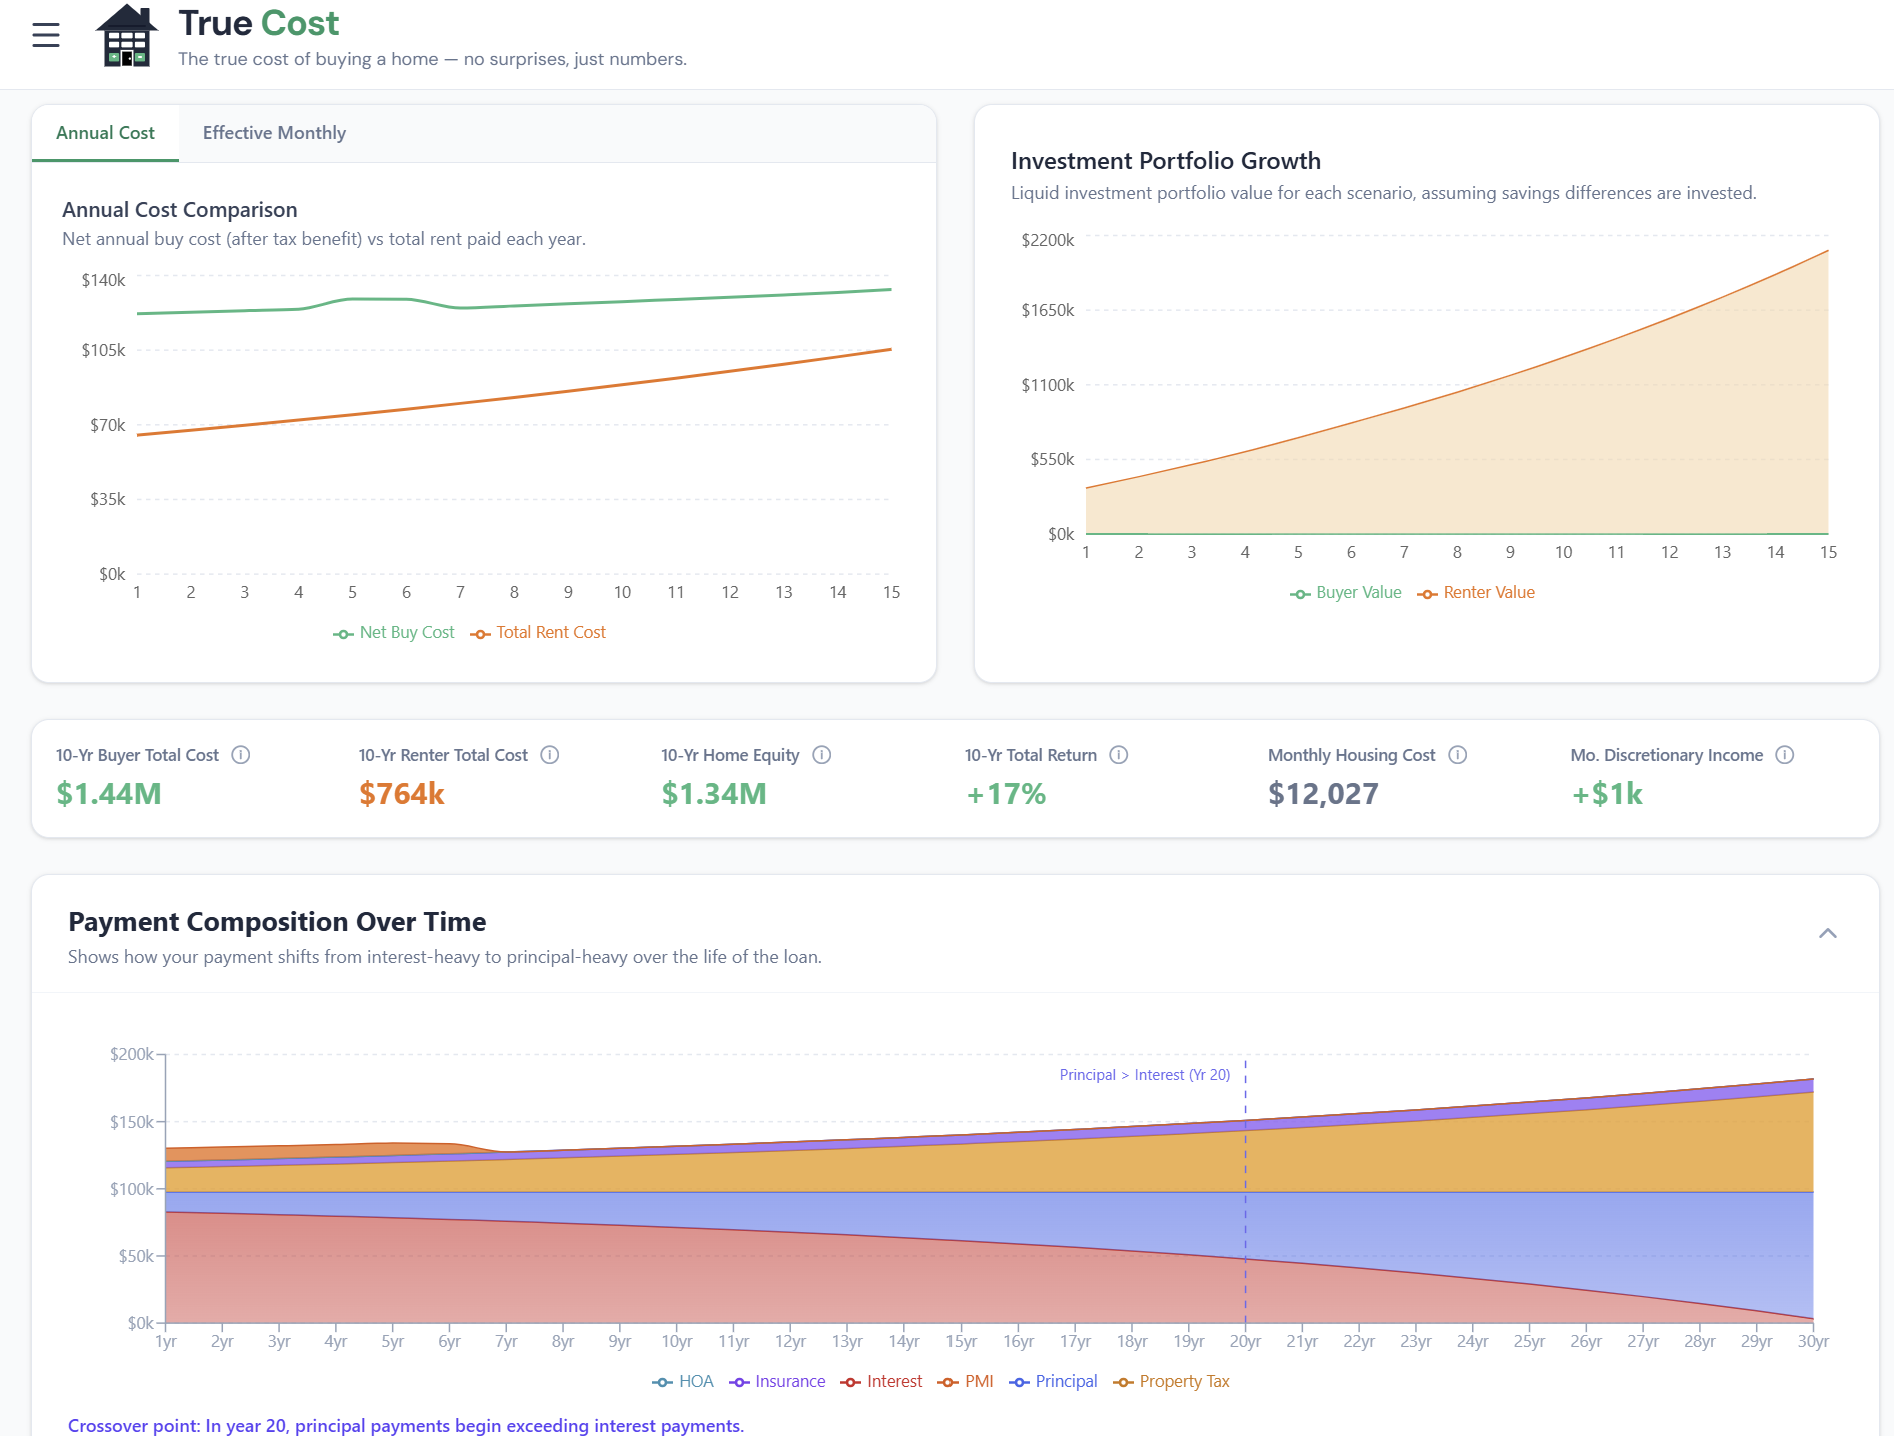Open the hamburger navigation menu
The height and width of the screenshot is (1436, 1894).
[46, 36]
